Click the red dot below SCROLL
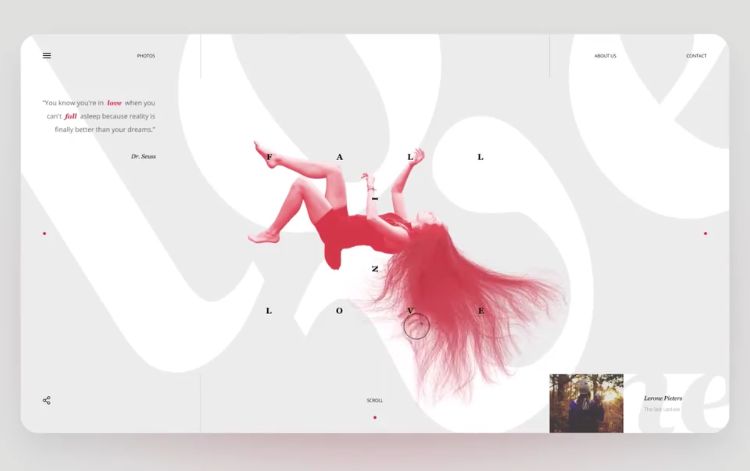 coord(375,417)
